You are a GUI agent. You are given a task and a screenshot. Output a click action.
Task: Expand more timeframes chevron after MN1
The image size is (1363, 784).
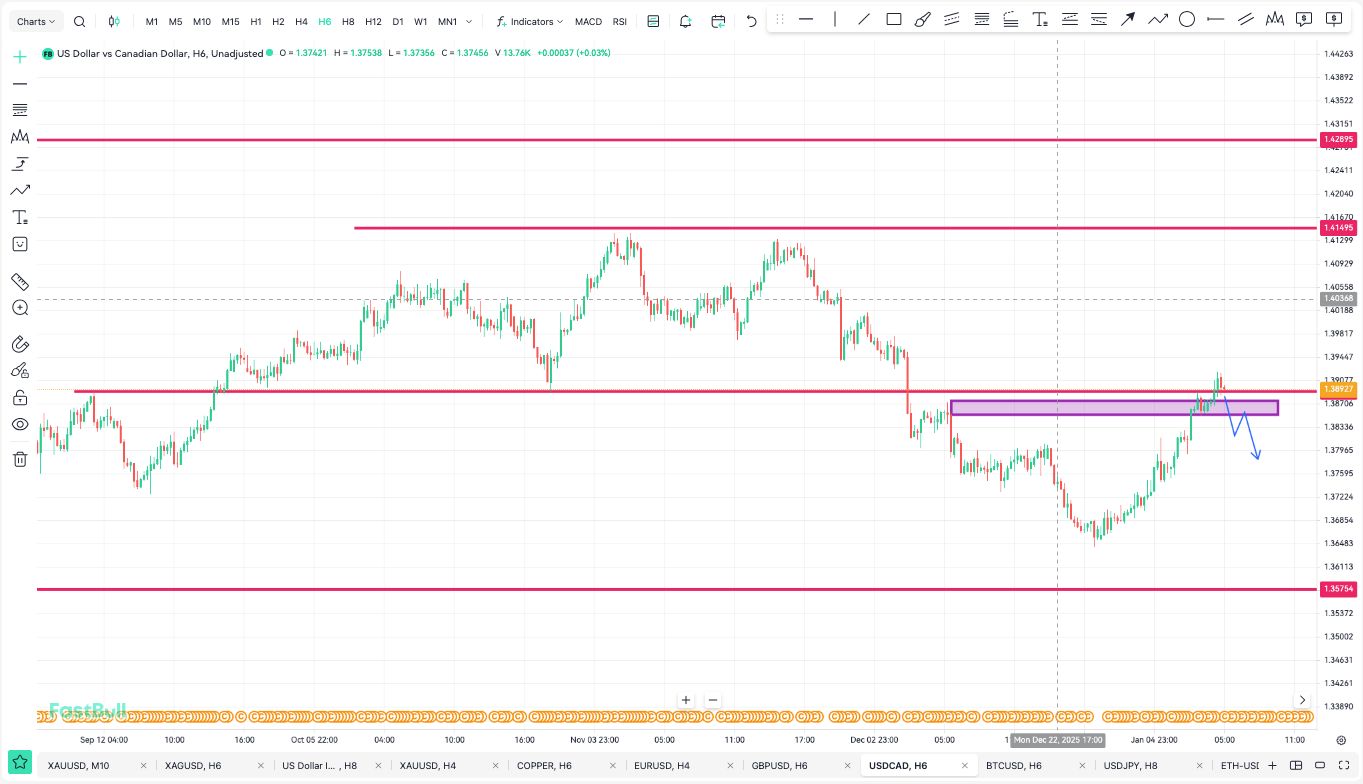(469, 21)
